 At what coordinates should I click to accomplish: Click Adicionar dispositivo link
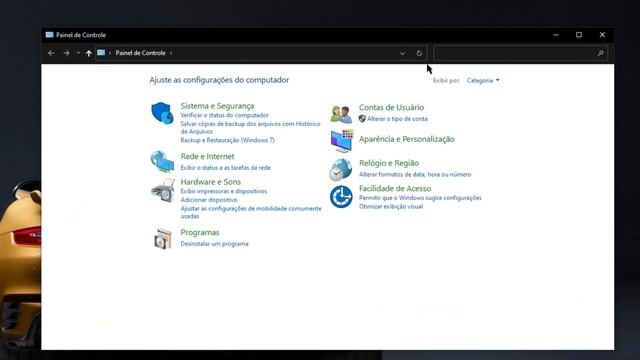[209, 200]
